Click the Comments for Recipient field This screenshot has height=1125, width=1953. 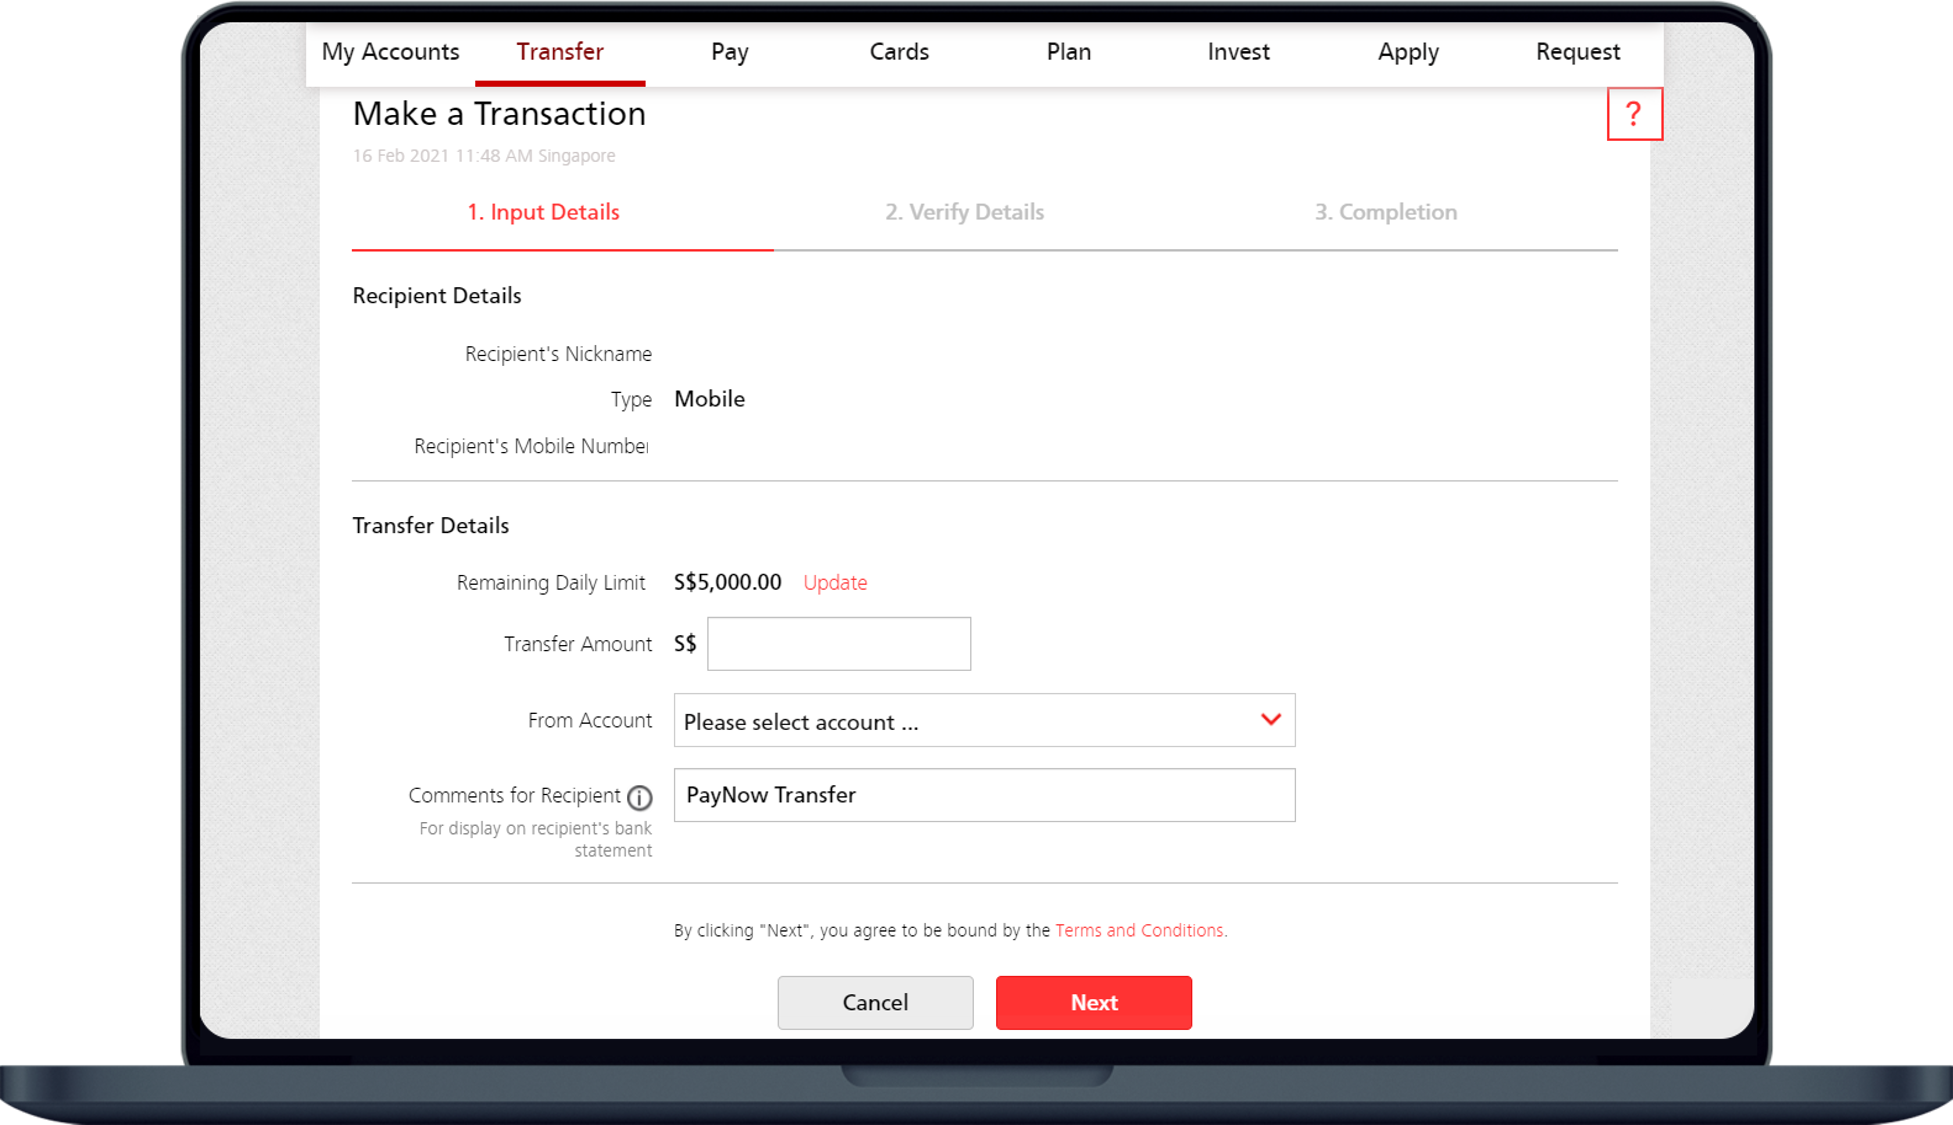point(983,794)
